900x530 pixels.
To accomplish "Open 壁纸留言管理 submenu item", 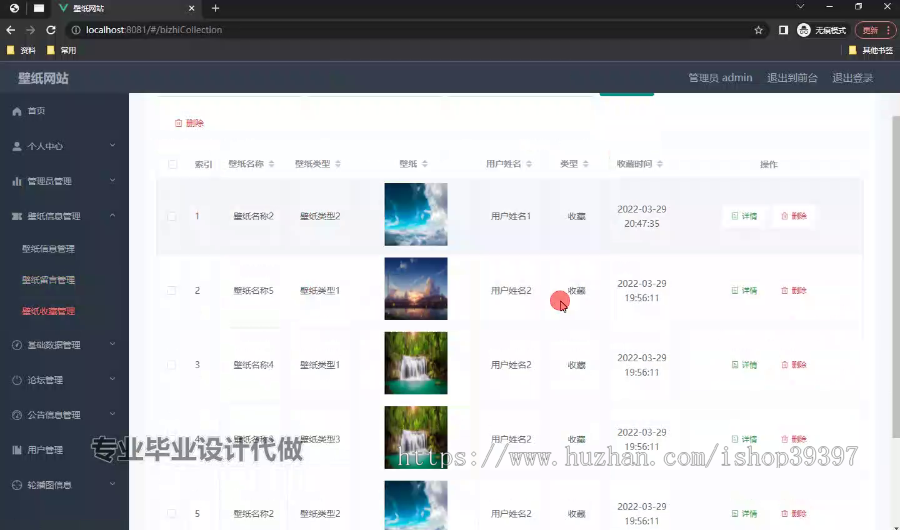I will [x=48, y=280].
